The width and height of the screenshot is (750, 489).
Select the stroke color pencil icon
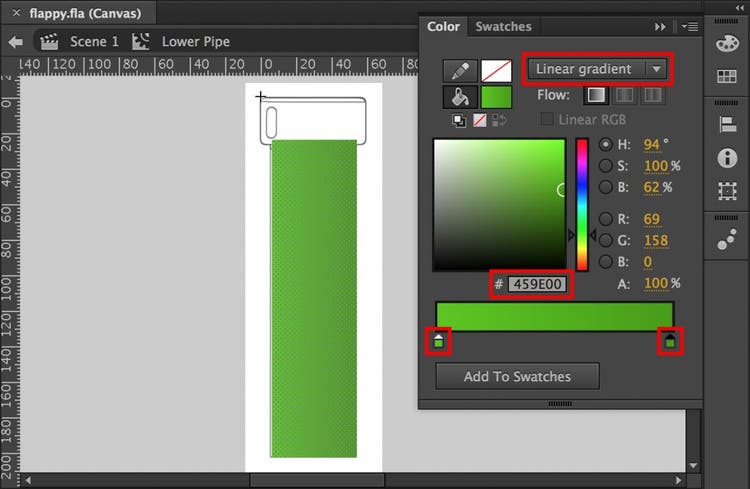tap(460, 71)
